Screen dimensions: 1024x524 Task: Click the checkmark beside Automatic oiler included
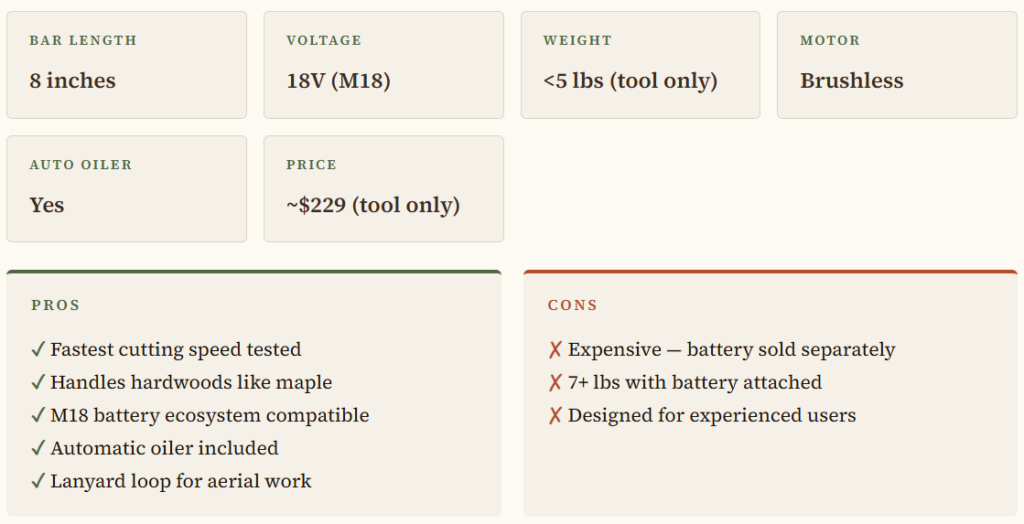[x=38, y=449]
